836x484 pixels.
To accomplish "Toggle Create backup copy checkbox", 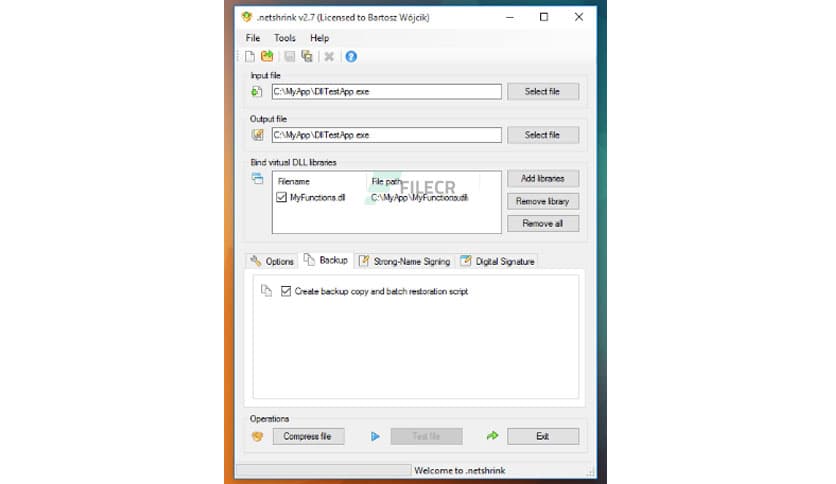I will (286, 291).
